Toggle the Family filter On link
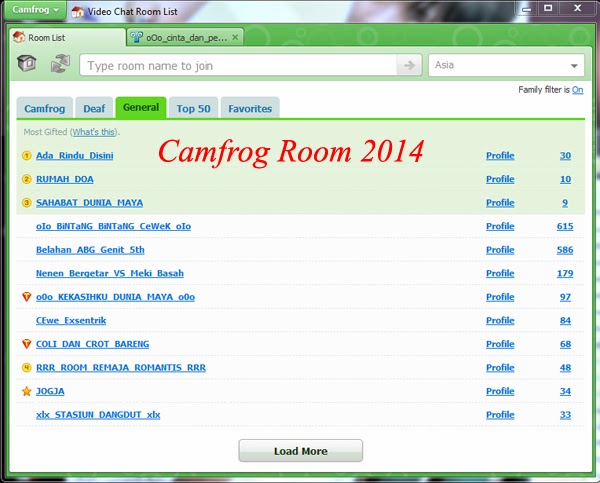This screenshot has height=483, width=600. tap(577, 90)
